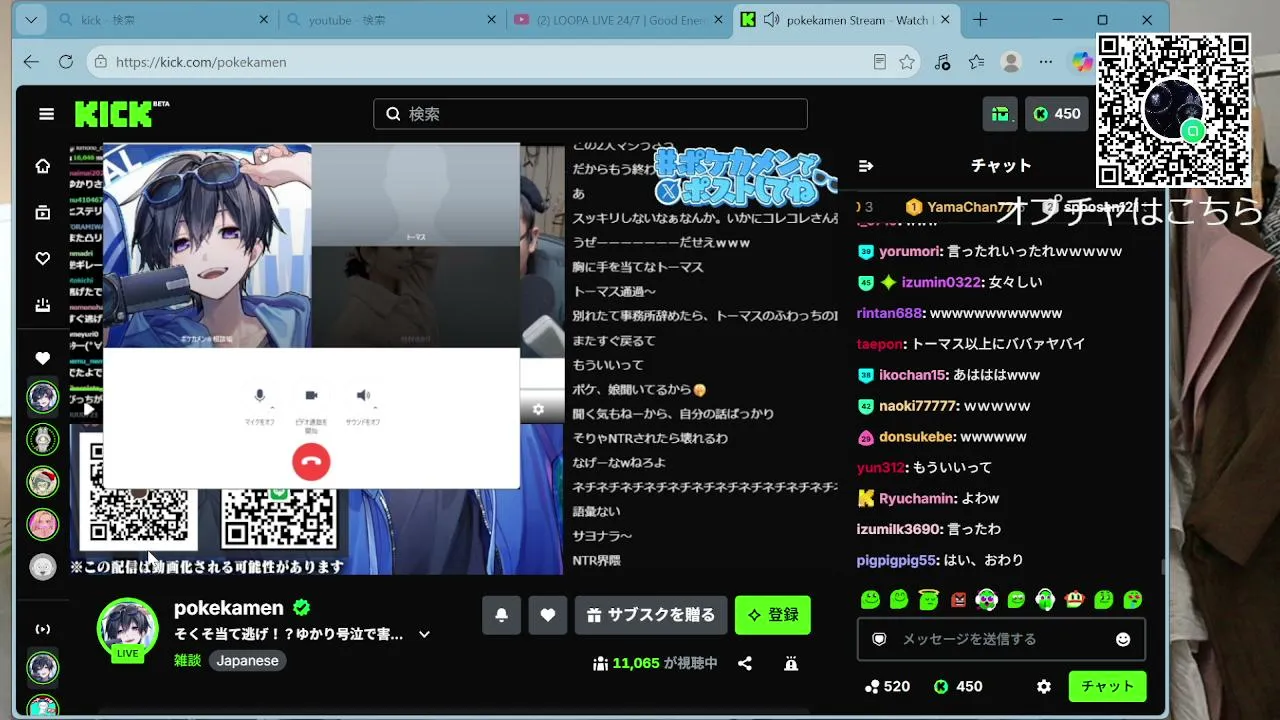Screen dimensions: 1280x720
Task: Go to the Kick home logo
Action: coord(121,114)
